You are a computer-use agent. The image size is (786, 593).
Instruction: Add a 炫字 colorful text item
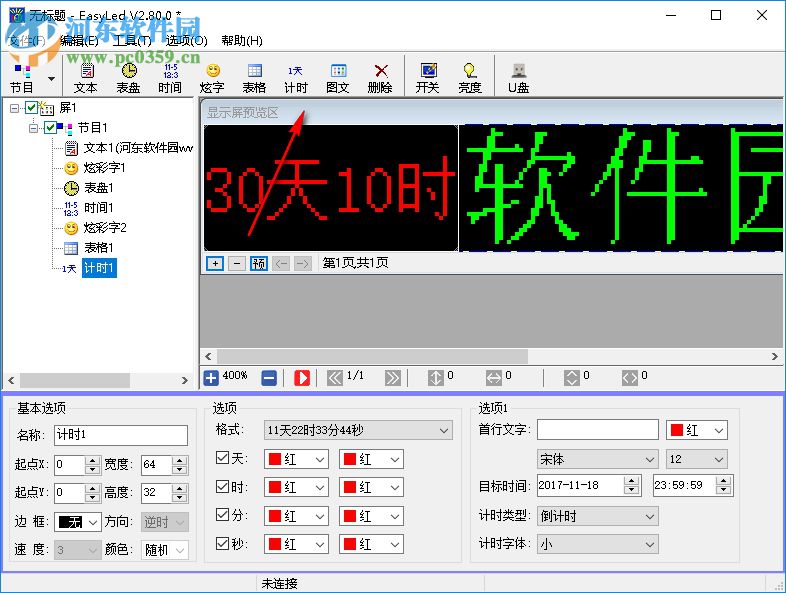212,78
